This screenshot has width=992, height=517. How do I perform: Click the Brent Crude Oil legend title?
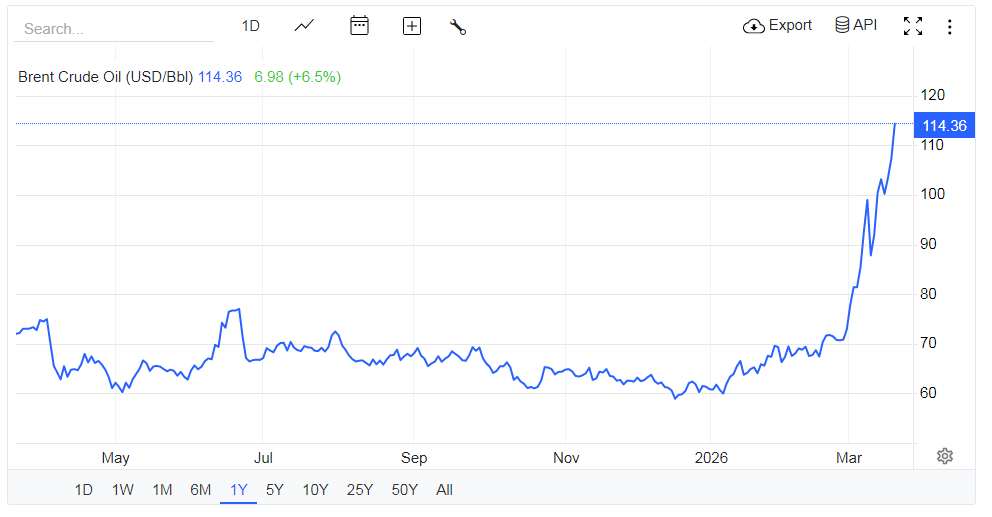[x=105, y=76]
